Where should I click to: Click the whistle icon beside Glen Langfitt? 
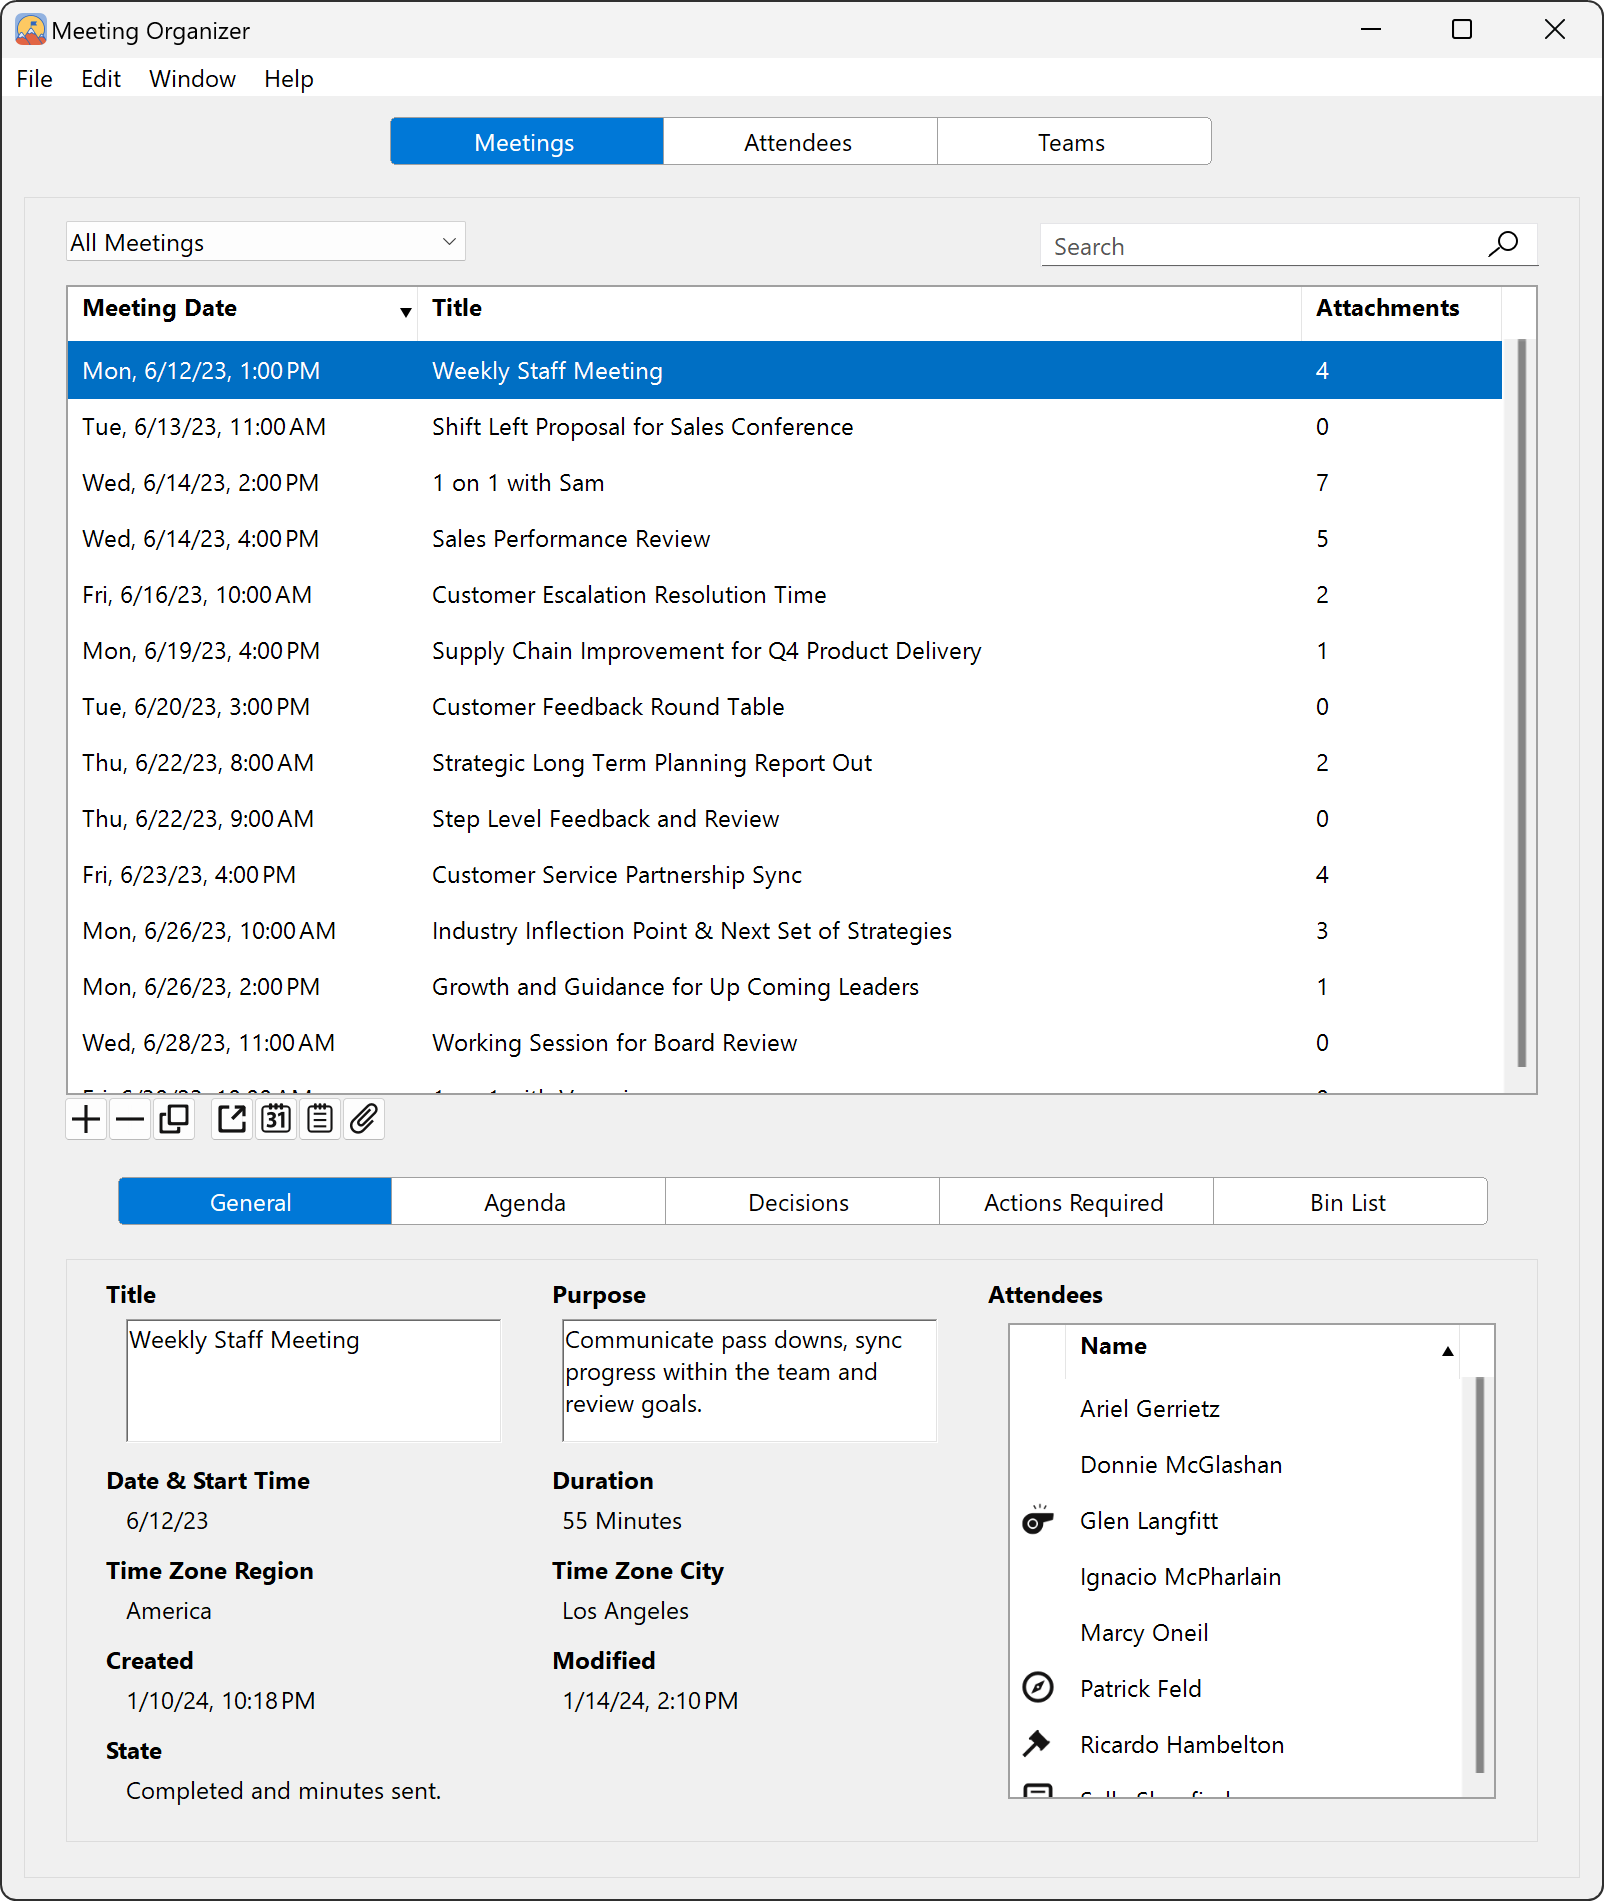point(1039,1520)
